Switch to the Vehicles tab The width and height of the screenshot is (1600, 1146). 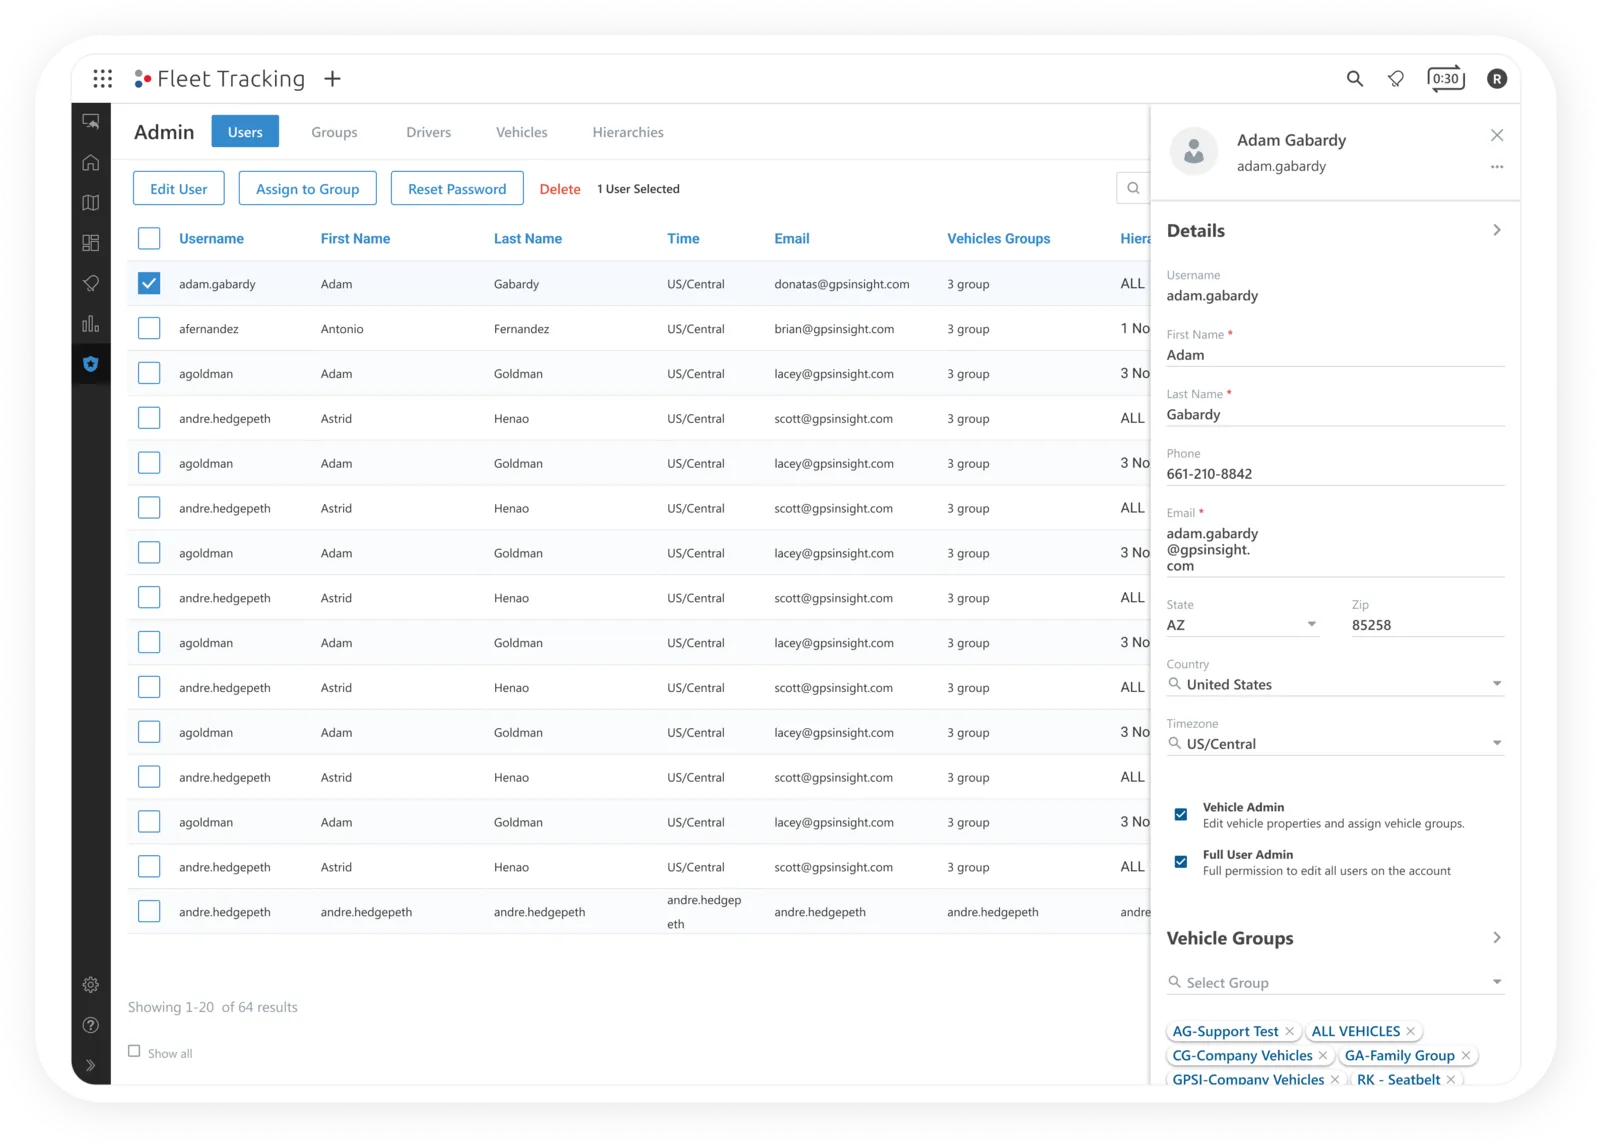[522, 132]
